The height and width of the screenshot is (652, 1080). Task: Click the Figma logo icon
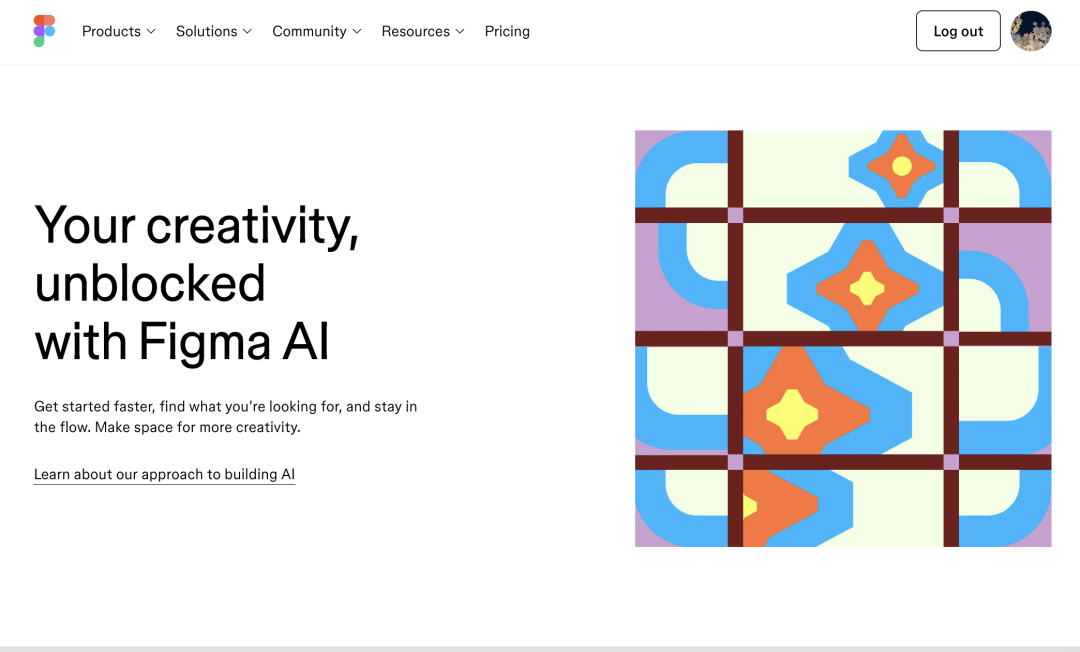coord(44,31)
